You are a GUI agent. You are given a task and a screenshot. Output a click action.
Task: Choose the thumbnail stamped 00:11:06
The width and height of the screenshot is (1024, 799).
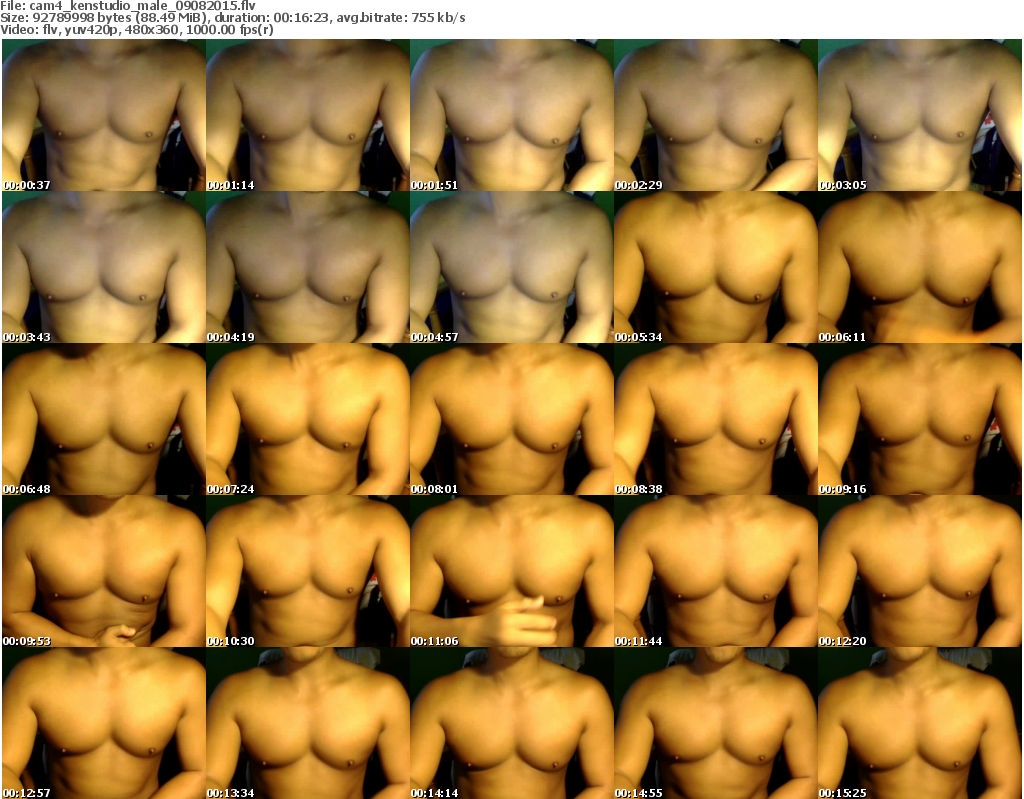pos(511,571)
